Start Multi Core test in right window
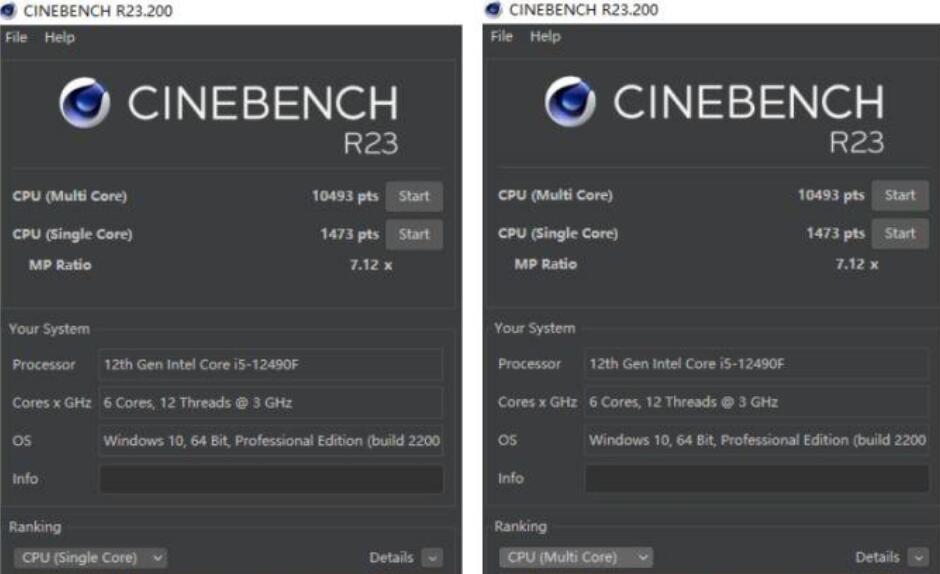Image resolution: width=940 pixels, height=574 pixels. coord(900,195)
